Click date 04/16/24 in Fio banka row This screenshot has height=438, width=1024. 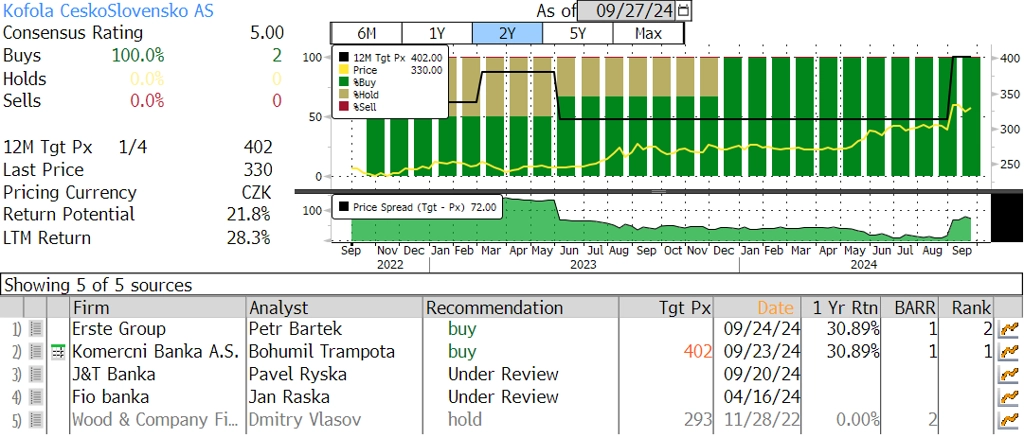[762, 397]
